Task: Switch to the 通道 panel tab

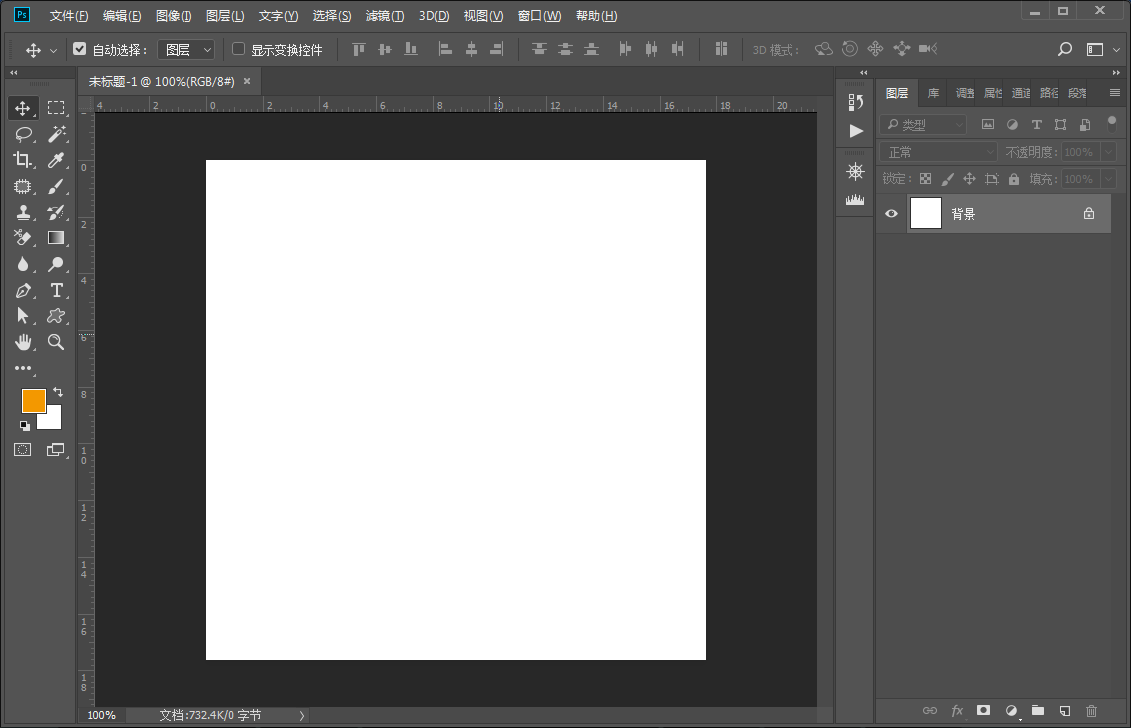Action: pos(1021,93)
